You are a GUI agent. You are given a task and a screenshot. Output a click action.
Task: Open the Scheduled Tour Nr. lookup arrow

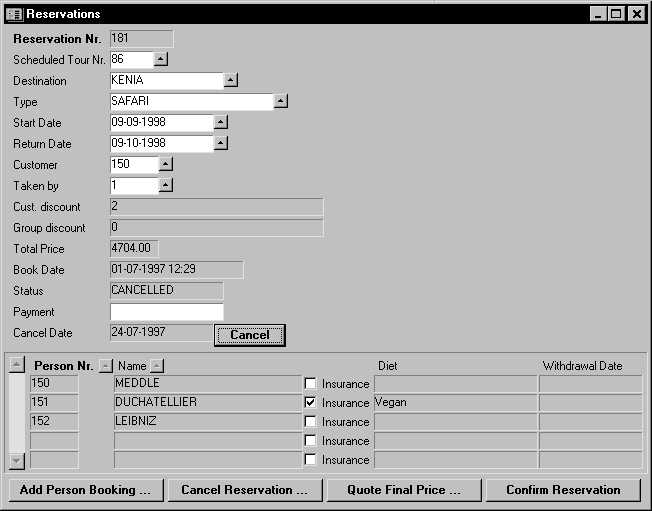[x=161, y=59]
